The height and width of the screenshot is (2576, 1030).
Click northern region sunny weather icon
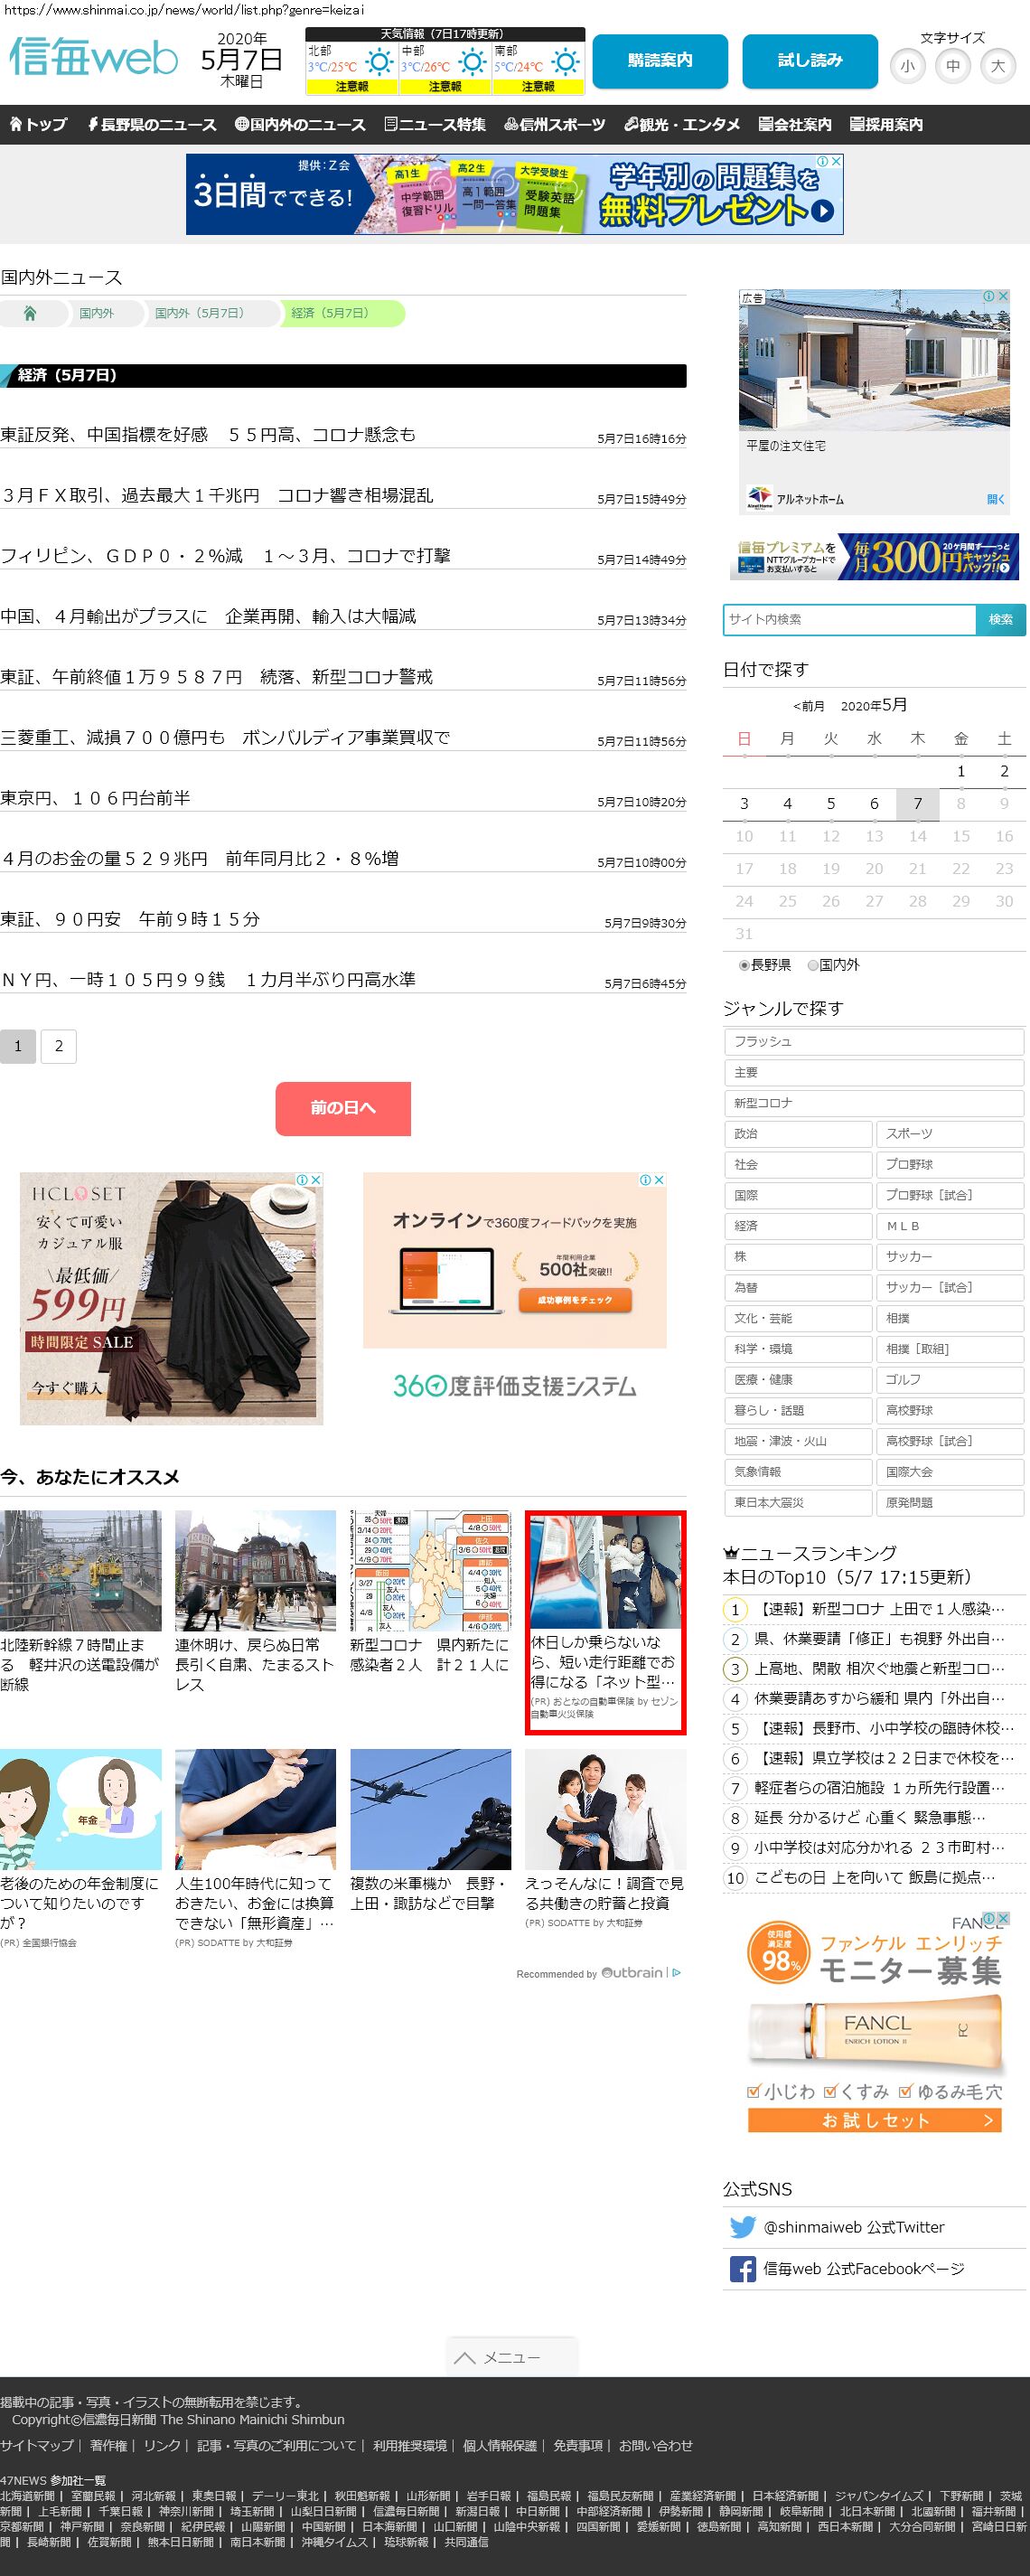379,62
